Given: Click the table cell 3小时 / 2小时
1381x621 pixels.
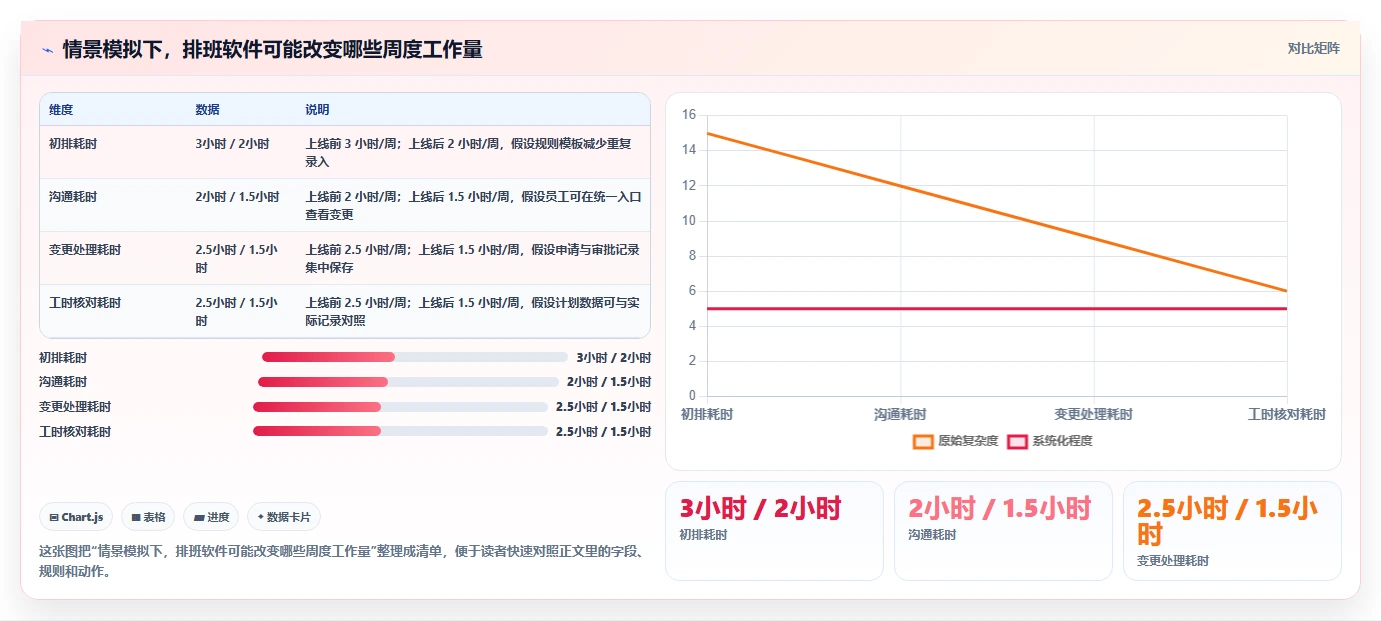Looking at the screenshot, I should tap(232, 144).
